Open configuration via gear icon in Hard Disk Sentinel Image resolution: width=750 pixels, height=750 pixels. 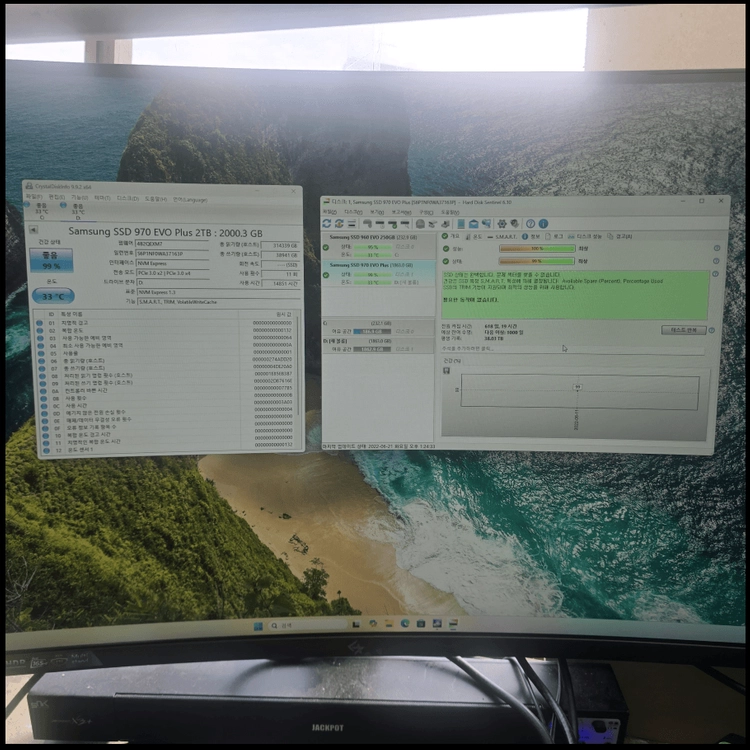click(x=502, y=223)
